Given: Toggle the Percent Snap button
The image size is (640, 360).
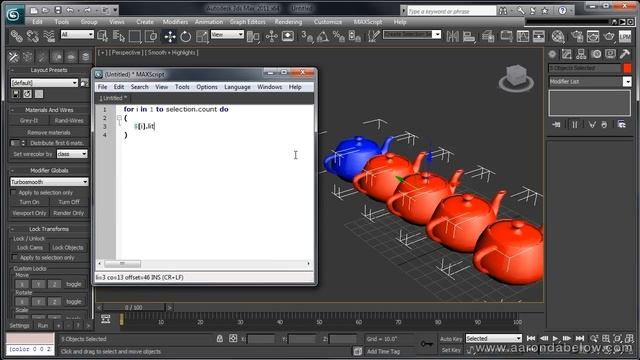Looking at the screenshot, I should [x=338, y=36].
